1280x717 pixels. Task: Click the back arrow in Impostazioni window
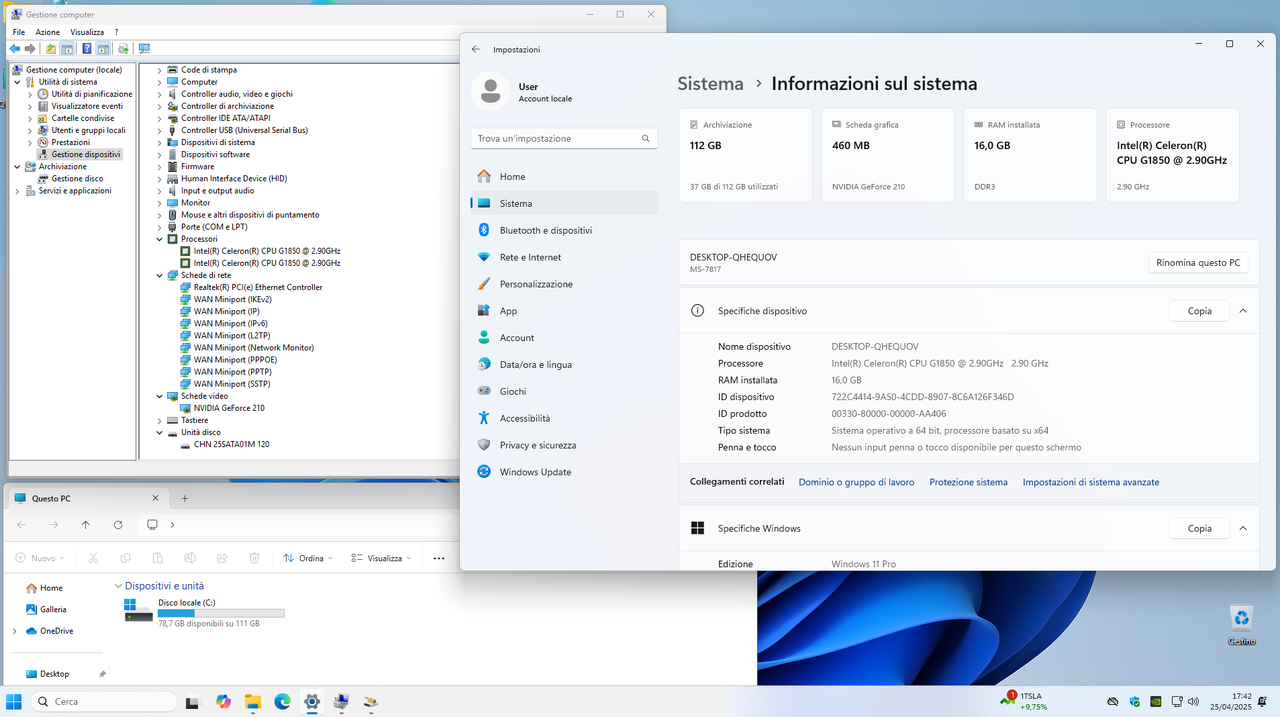[x=476, y=49]
